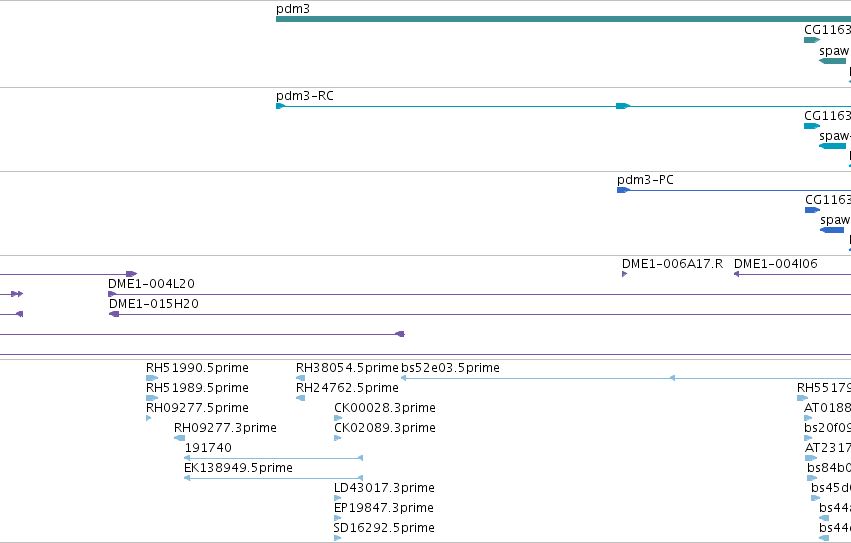851x543 pixels.
Task: Click the pdm3 gene label
Action: (x=293, y=9)
